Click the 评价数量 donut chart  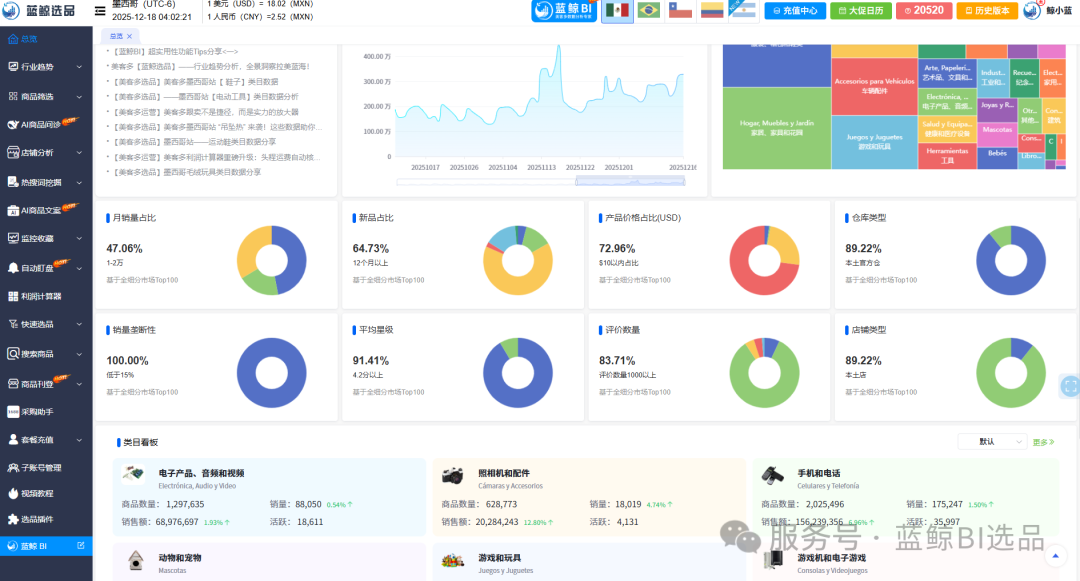(765, 372)
